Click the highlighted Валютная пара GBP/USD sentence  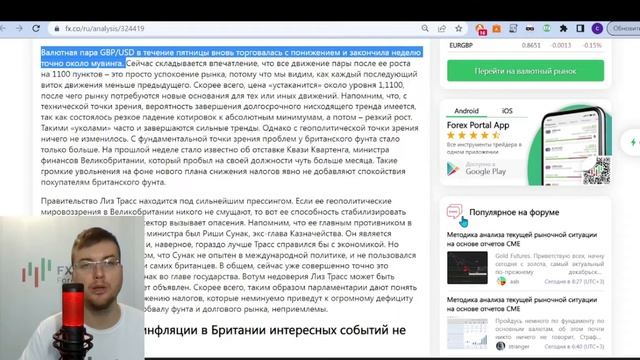[231, 58]
